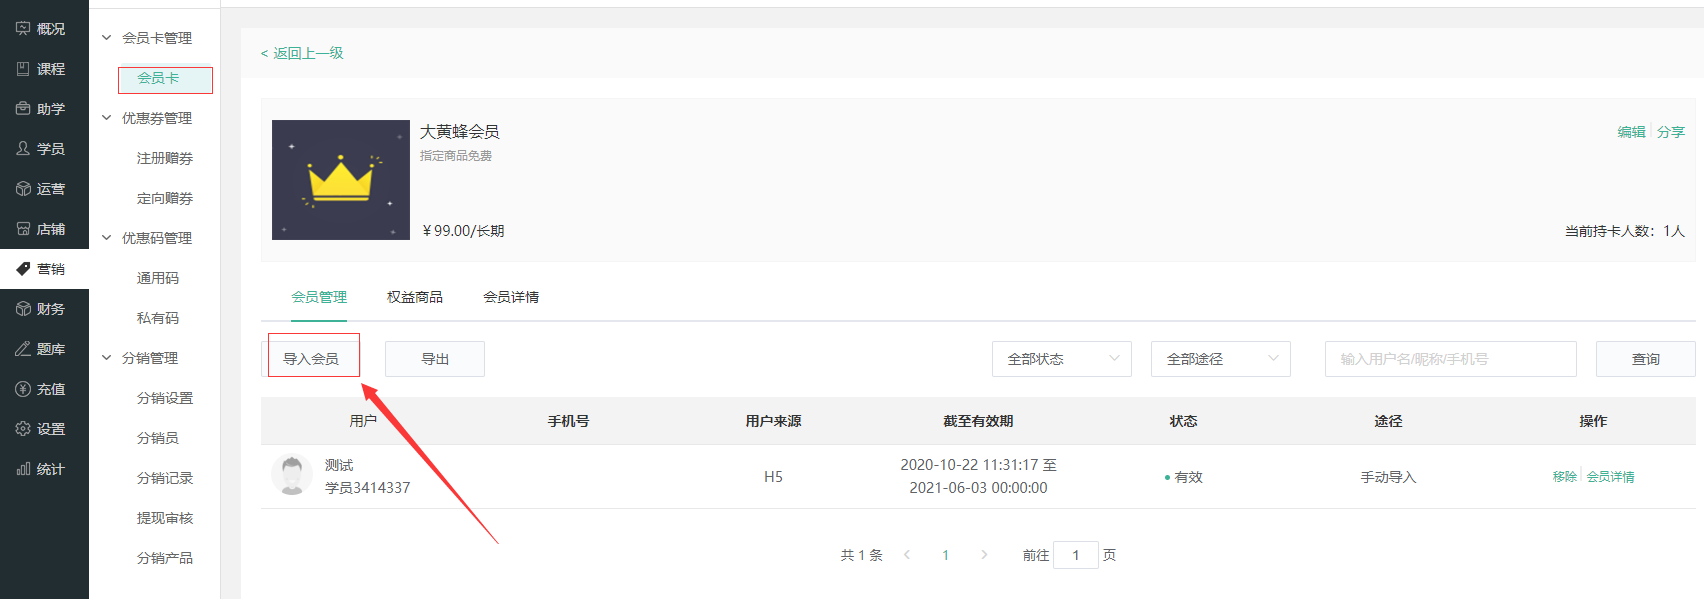Switch to the 权益商品 tab

coord(415,297)
